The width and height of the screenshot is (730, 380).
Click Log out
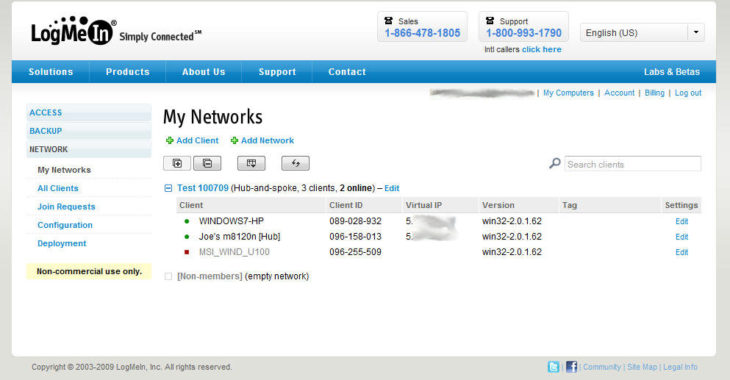pyautogui.click(x=688, y=93)
